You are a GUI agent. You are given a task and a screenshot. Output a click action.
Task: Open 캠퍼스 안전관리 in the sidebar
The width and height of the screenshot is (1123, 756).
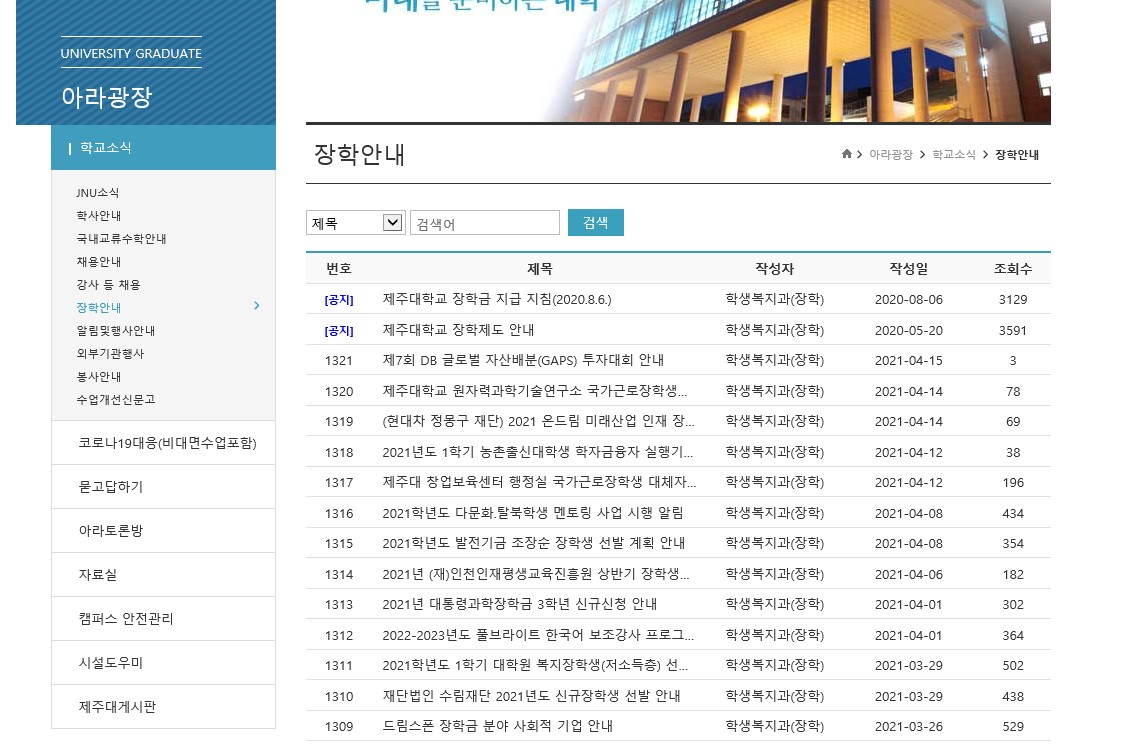125,618
